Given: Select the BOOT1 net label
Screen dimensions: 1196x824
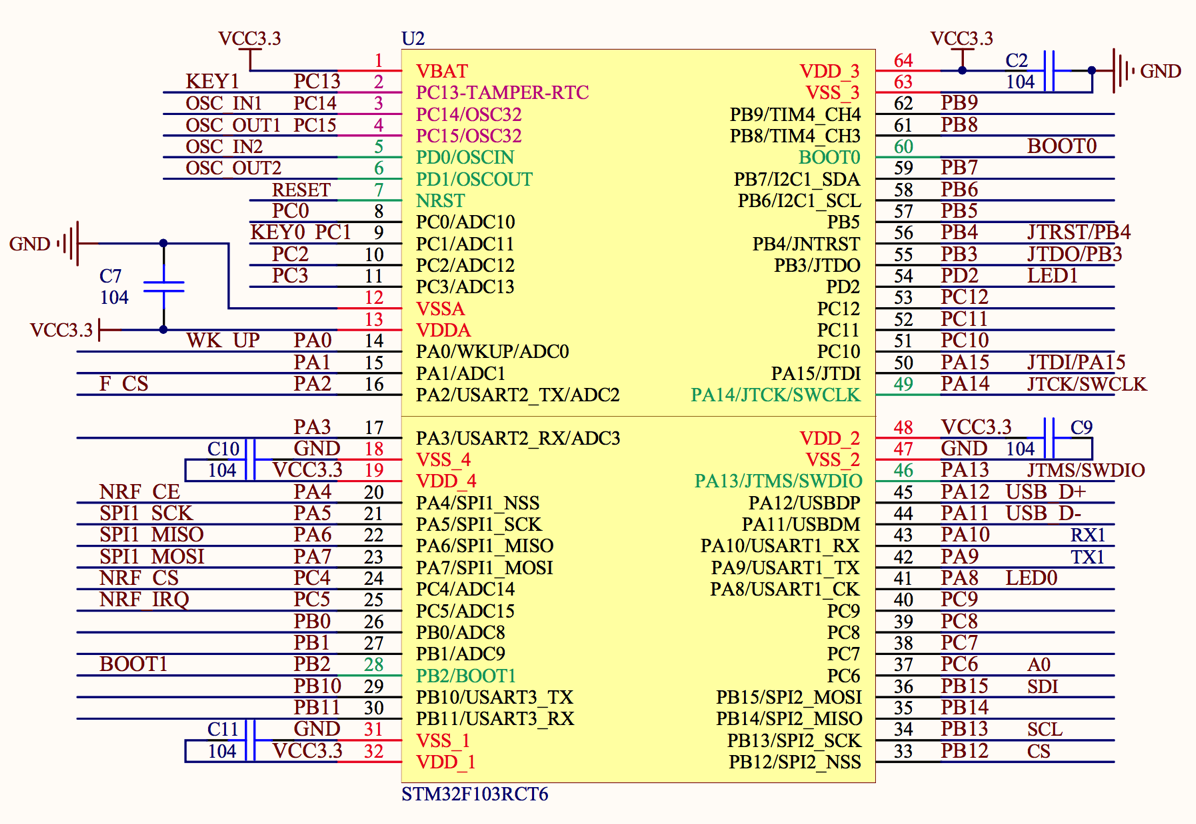Looking at the screenshot, I should [x=133, y=664].
